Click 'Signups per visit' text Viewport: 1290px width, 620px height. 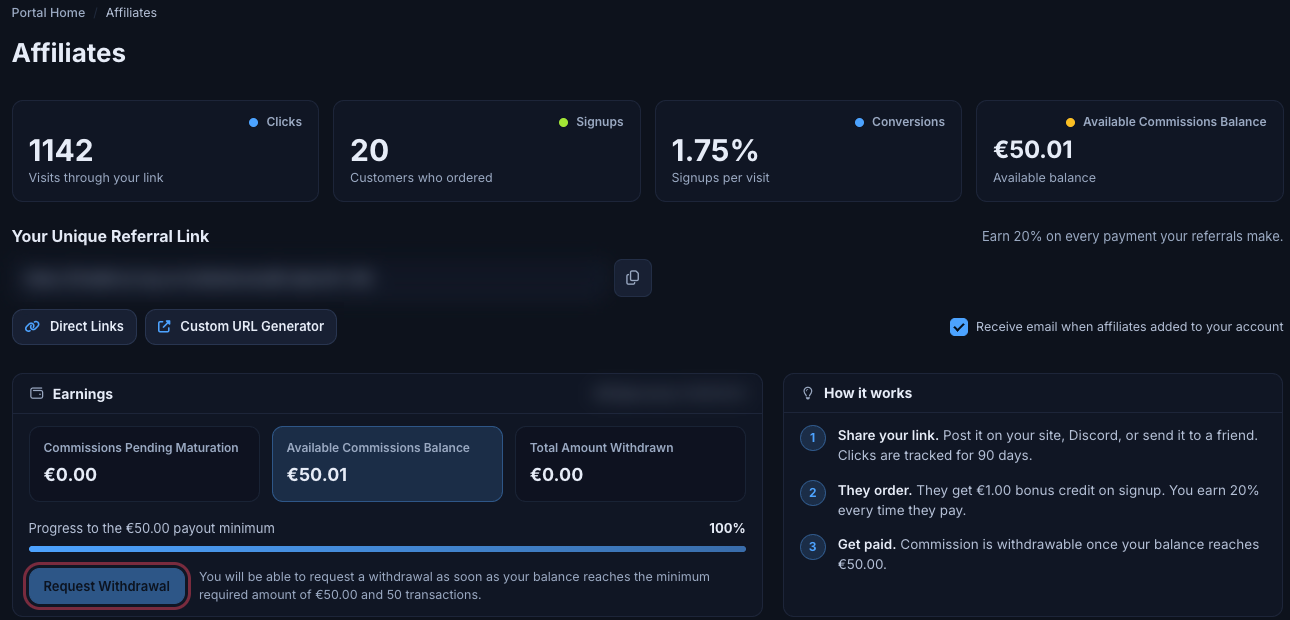[x=721, y=178]
